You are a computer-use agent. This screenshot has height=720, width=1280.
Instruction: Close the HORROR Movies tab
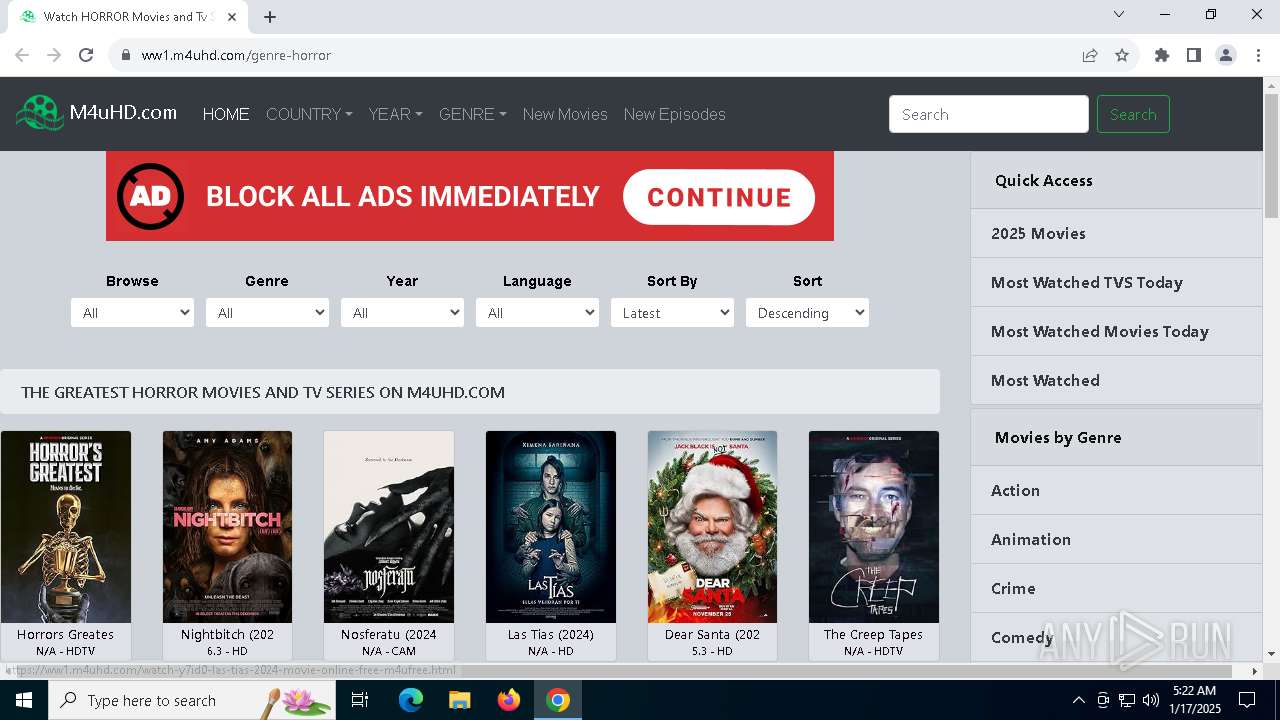232,16
